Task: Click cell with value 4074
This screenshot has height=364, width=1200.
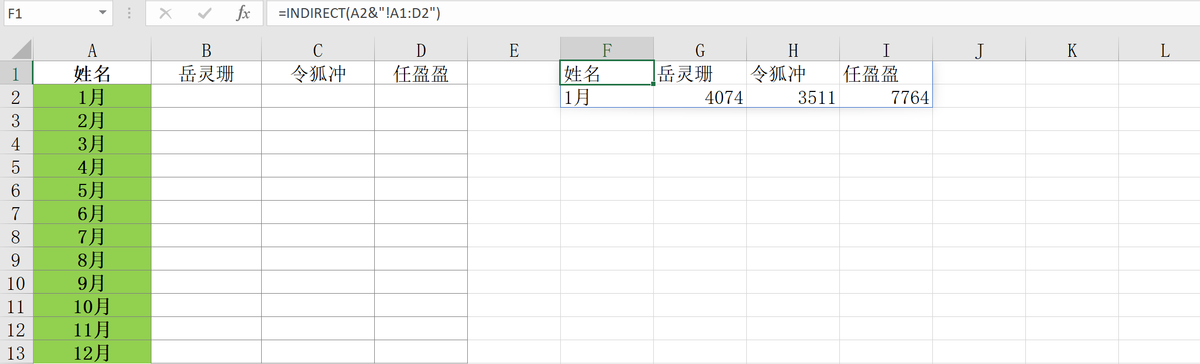Action: coord(700,97)
